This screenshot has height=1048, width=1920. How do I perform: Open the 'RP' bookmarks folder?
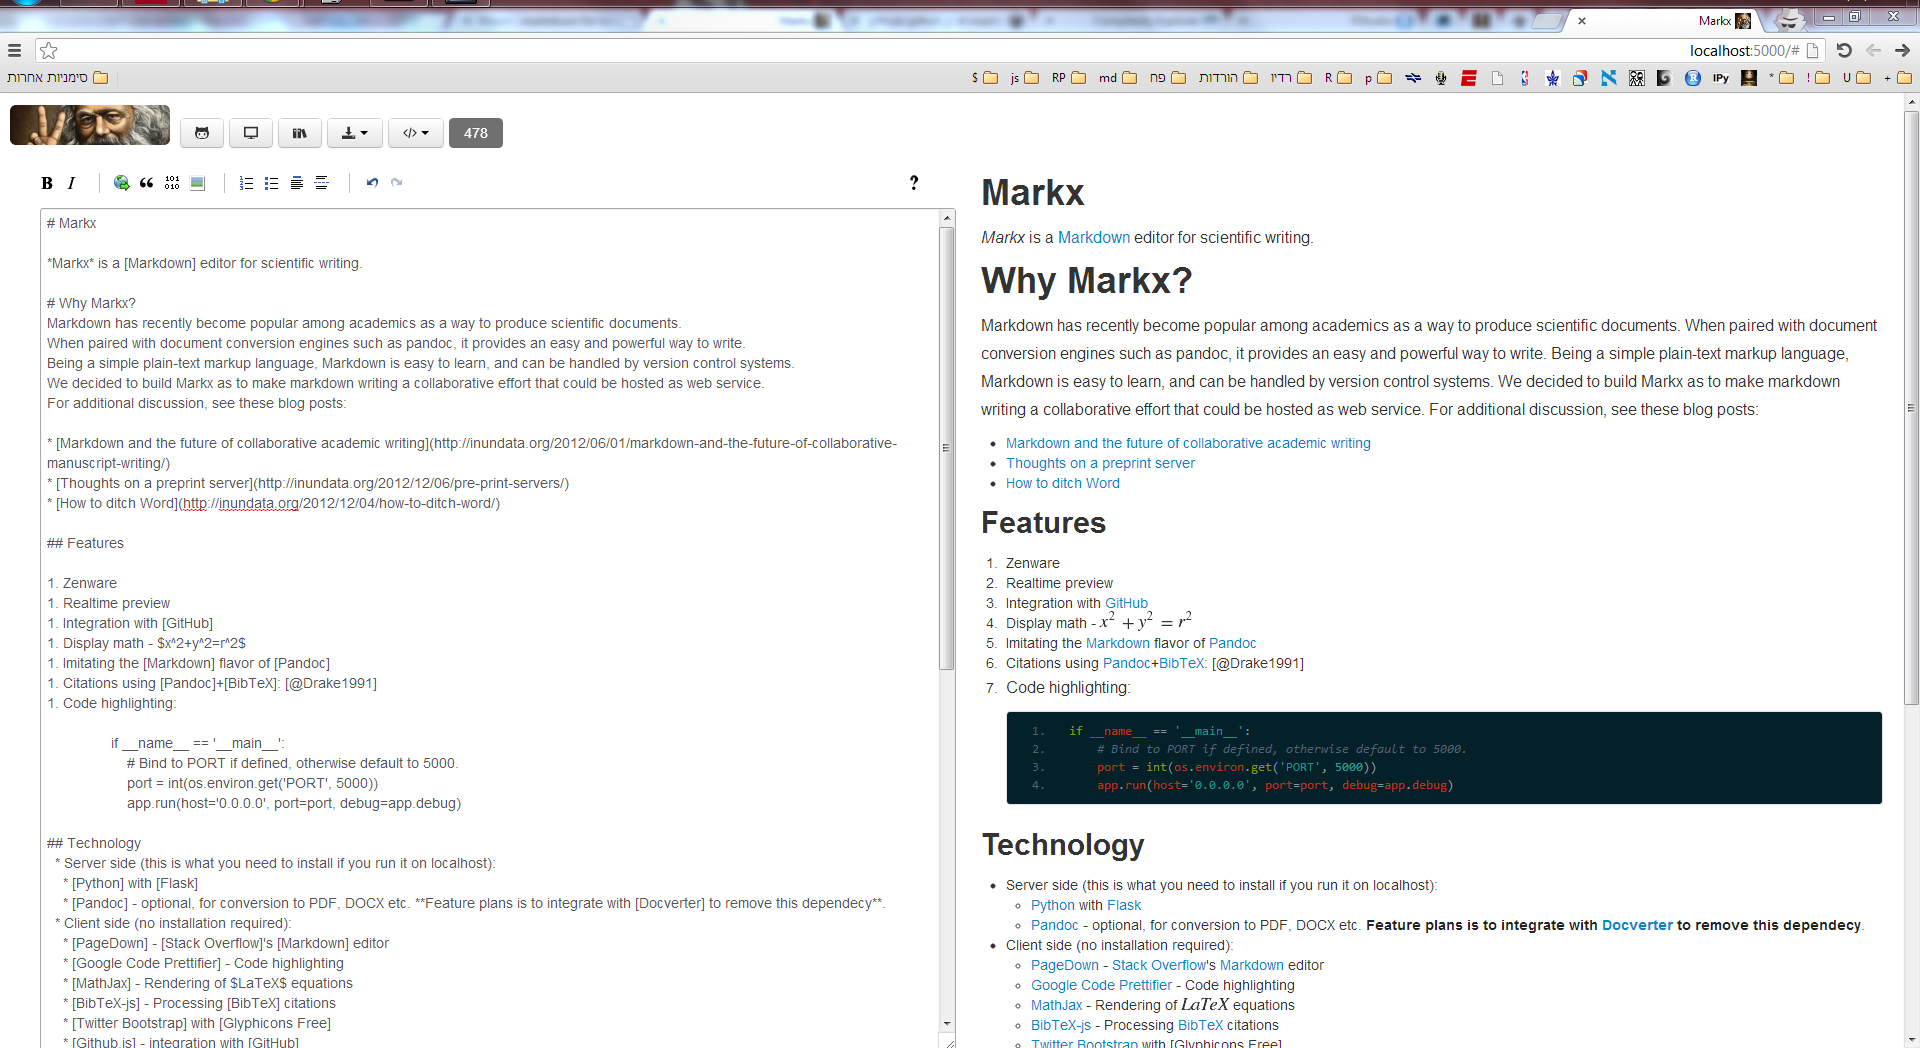[1069, 78]
